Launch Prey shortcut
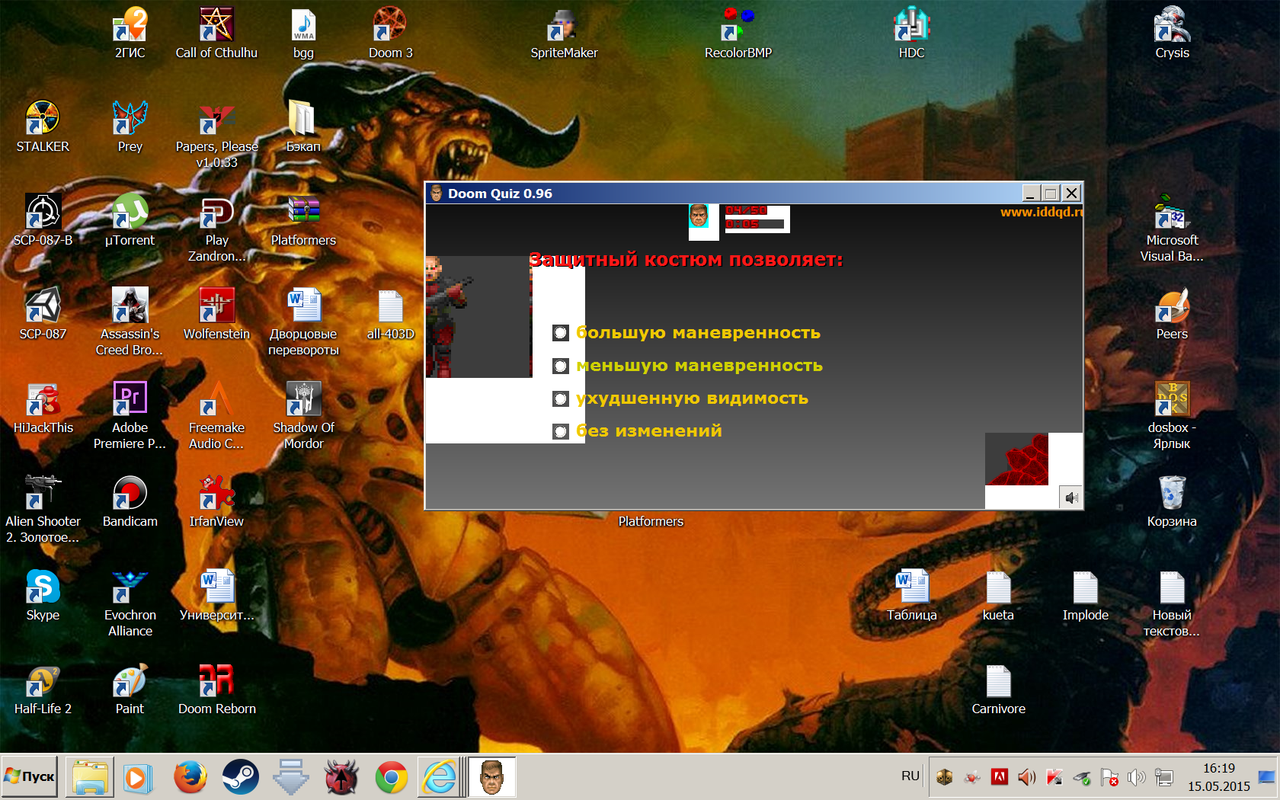The image size is (1280, 800). (x=130, y=127)
